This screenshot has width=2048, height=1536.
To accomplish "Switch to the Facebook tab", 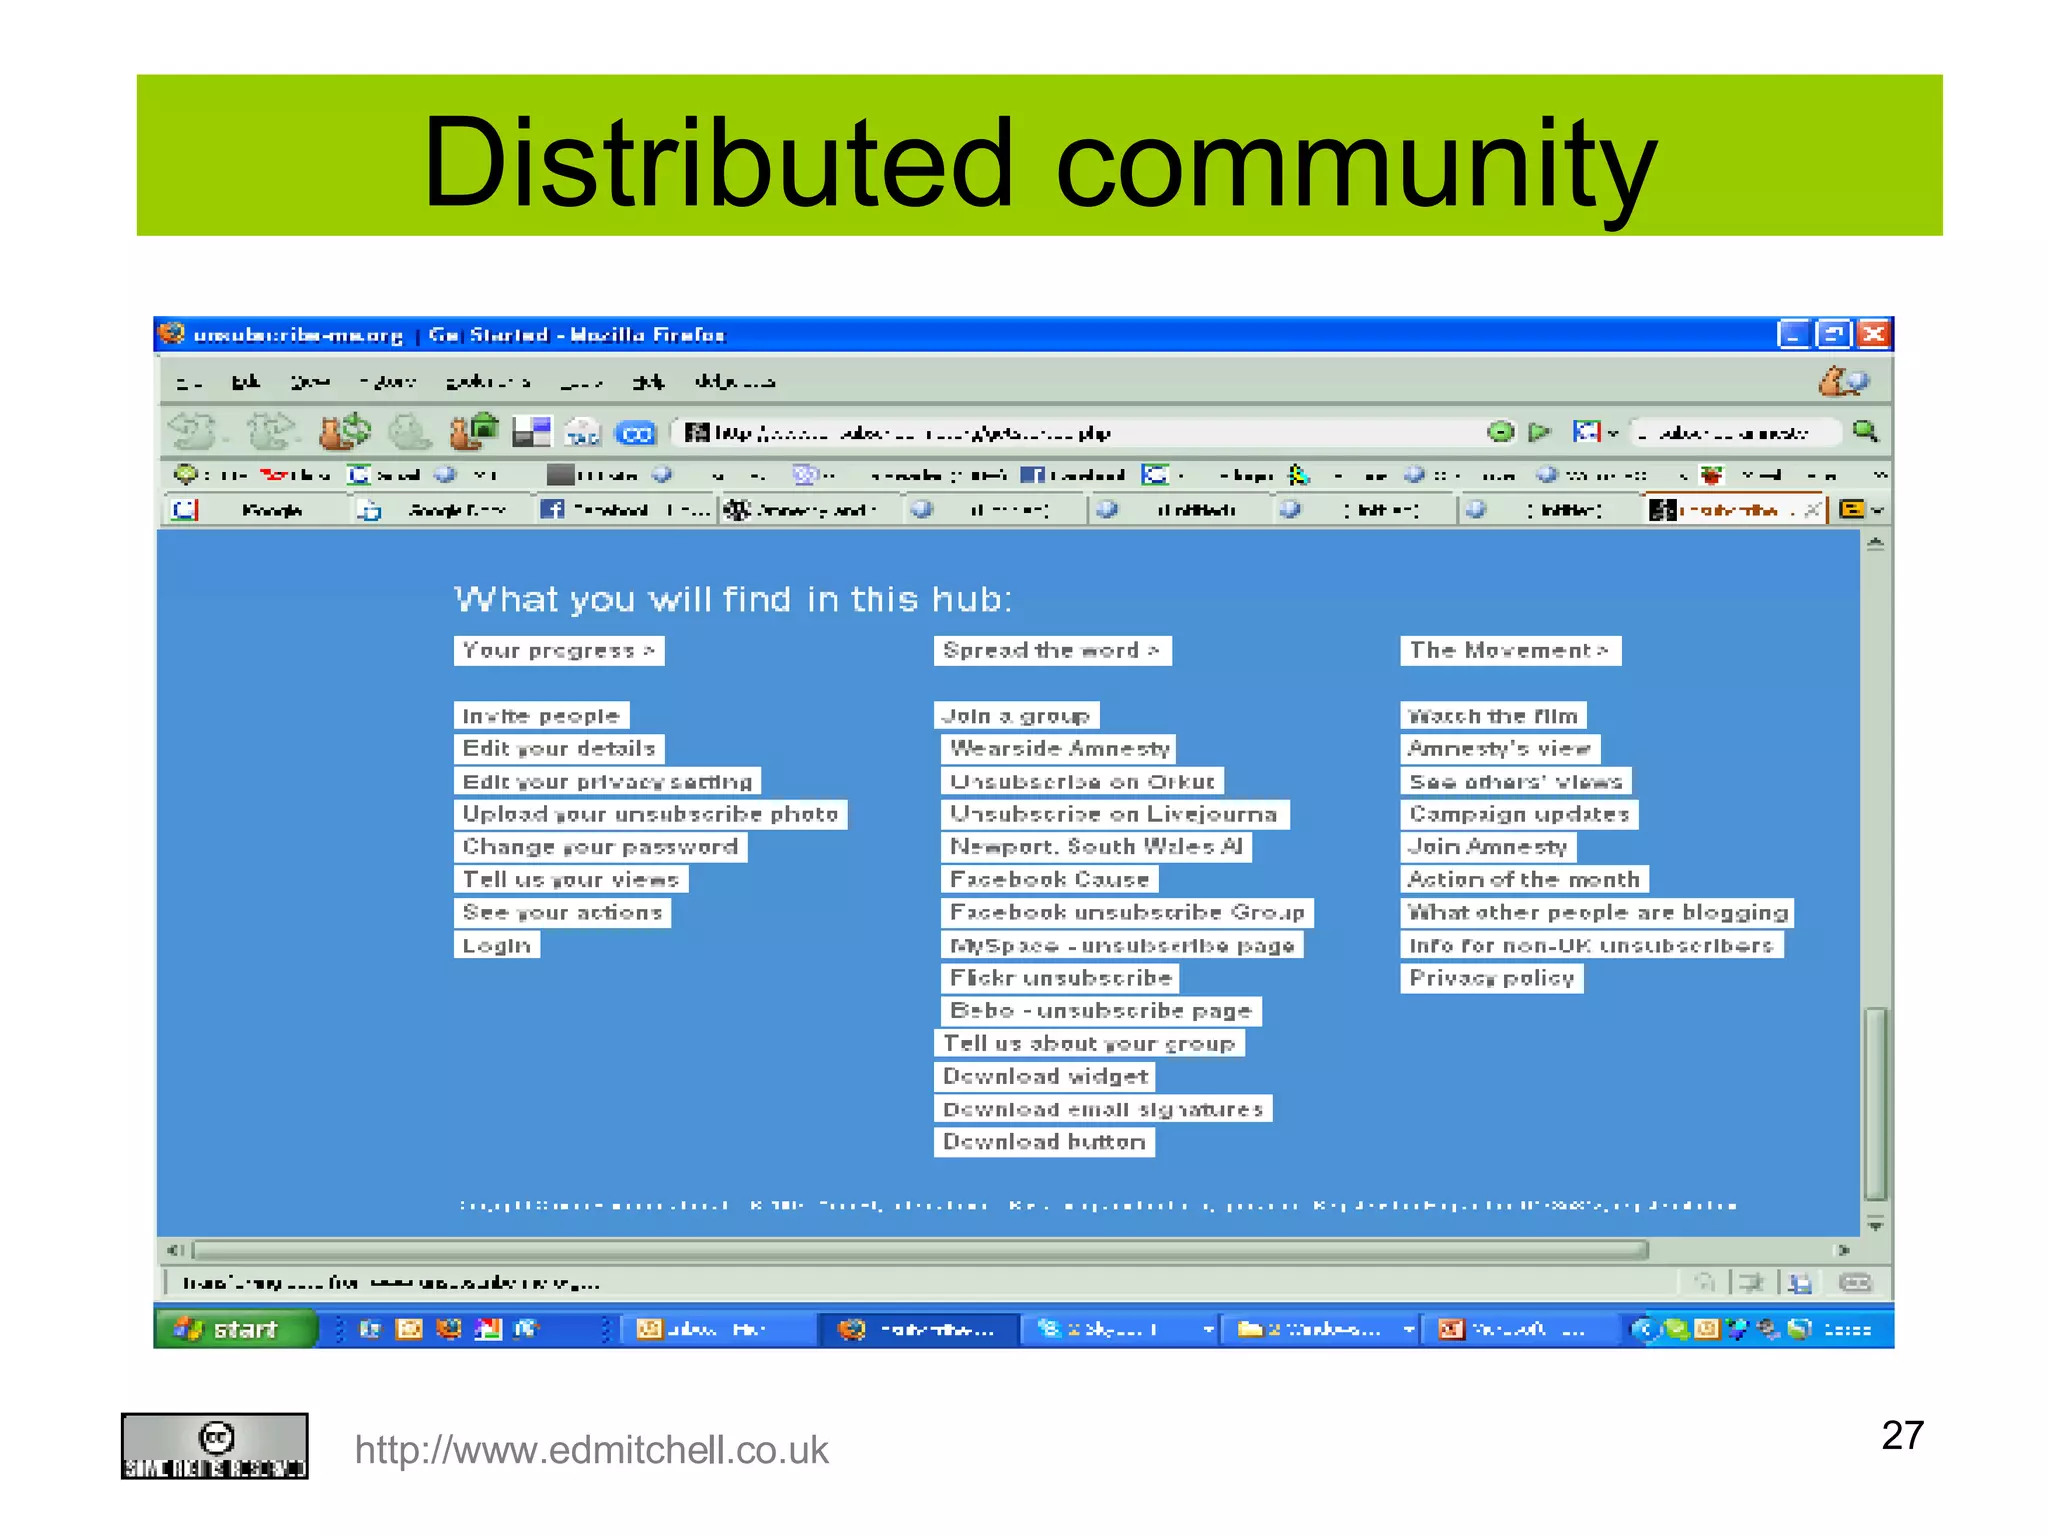I will click(x=626, y=510).
